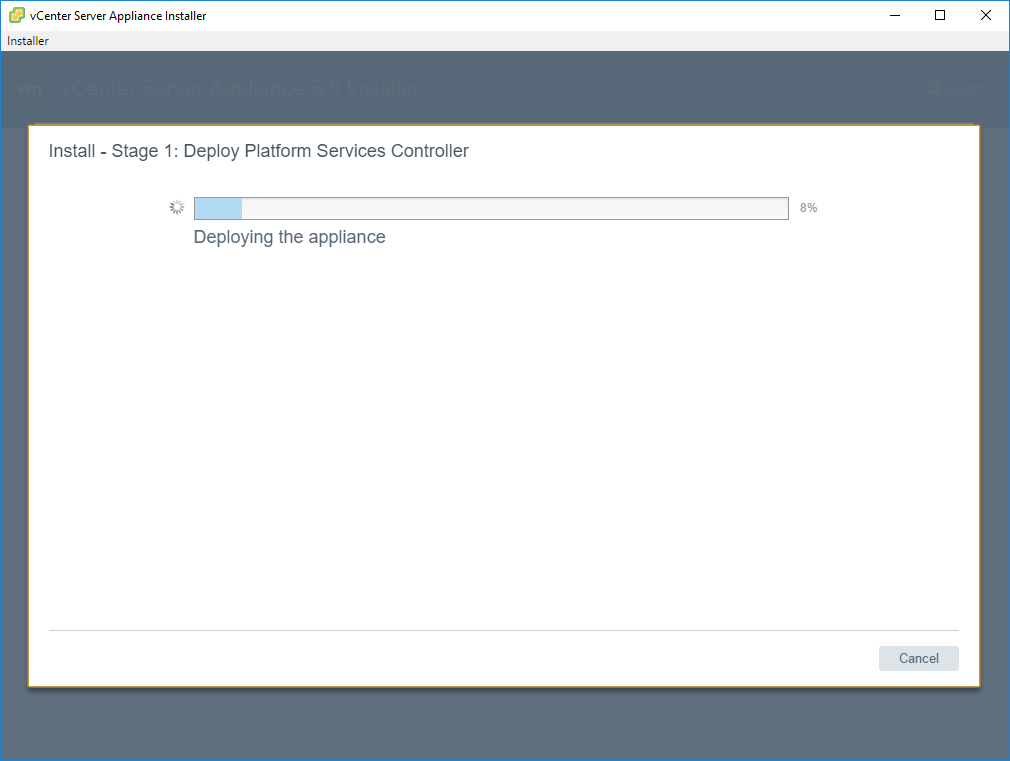Click the vCenter Server Appliance 6.5 Installer banner
The height and width of the screenshot is (761, 1010).
coord(240,89)
